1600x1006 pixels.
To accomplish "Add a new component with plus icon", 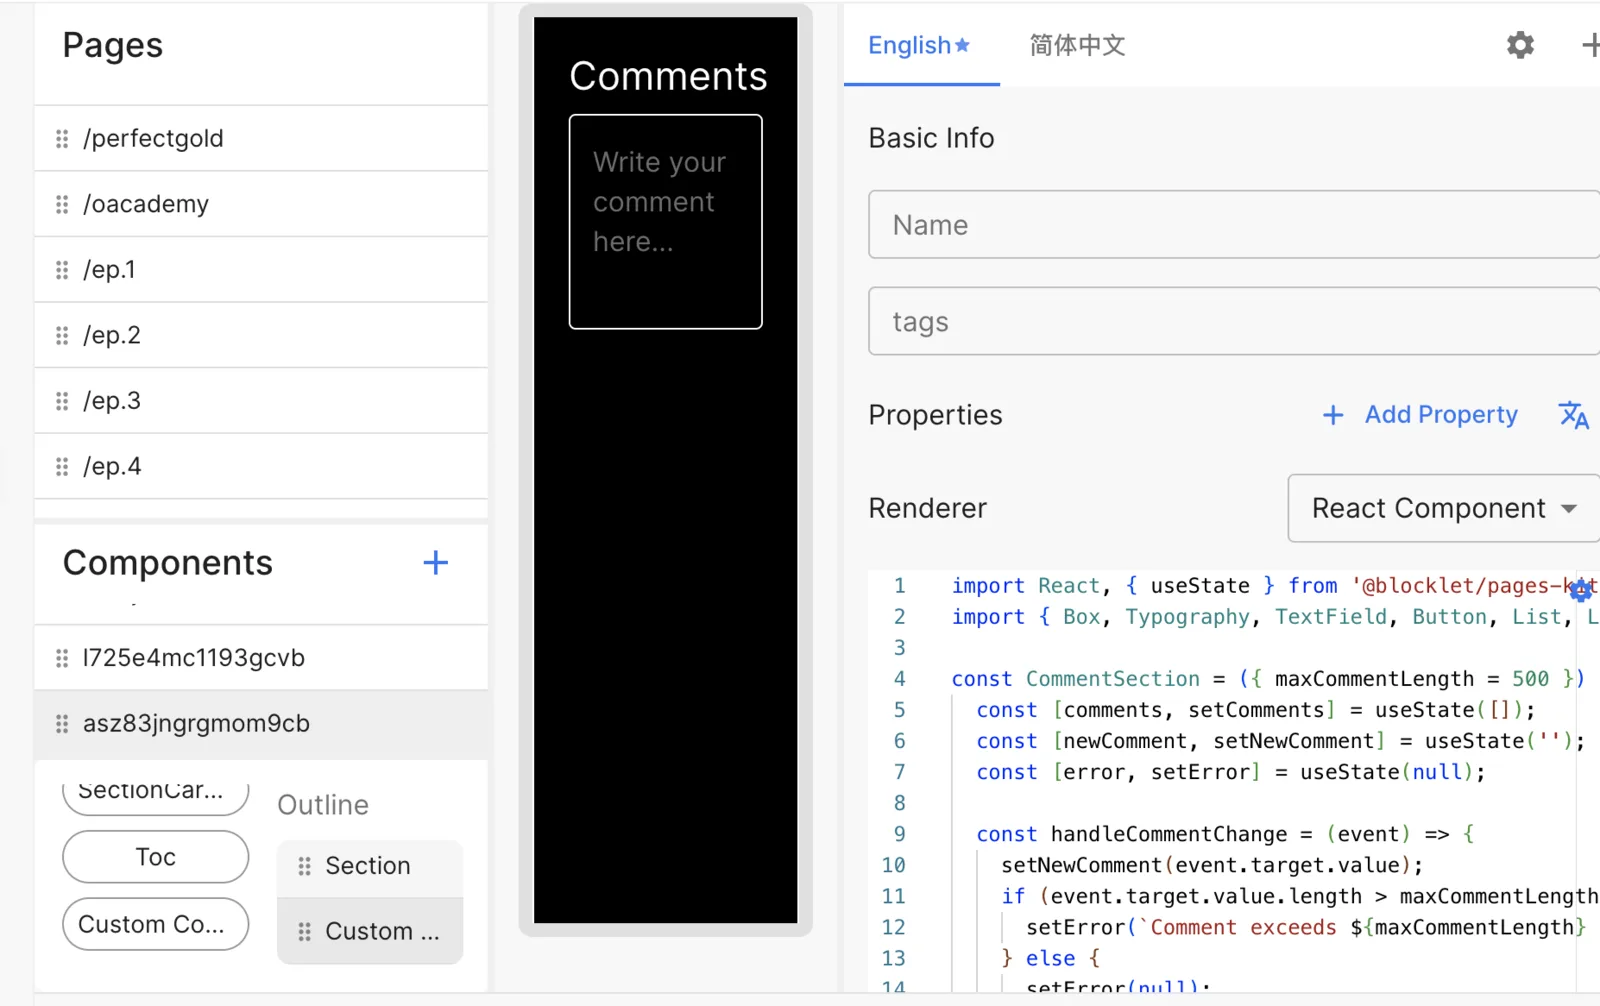I will pyautogui.click(x=435, y=563).
